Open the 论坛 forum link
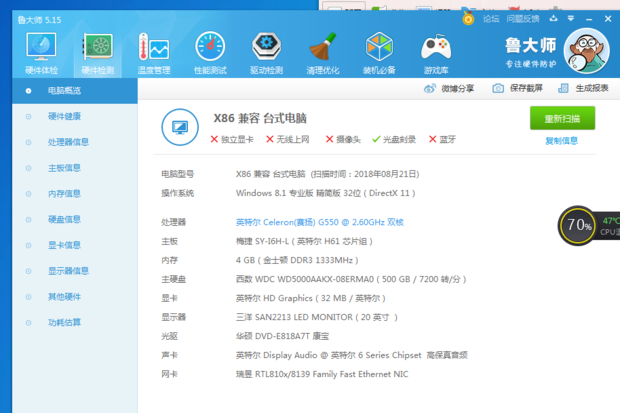Viewport: 620px width, 413px height. 491,19
